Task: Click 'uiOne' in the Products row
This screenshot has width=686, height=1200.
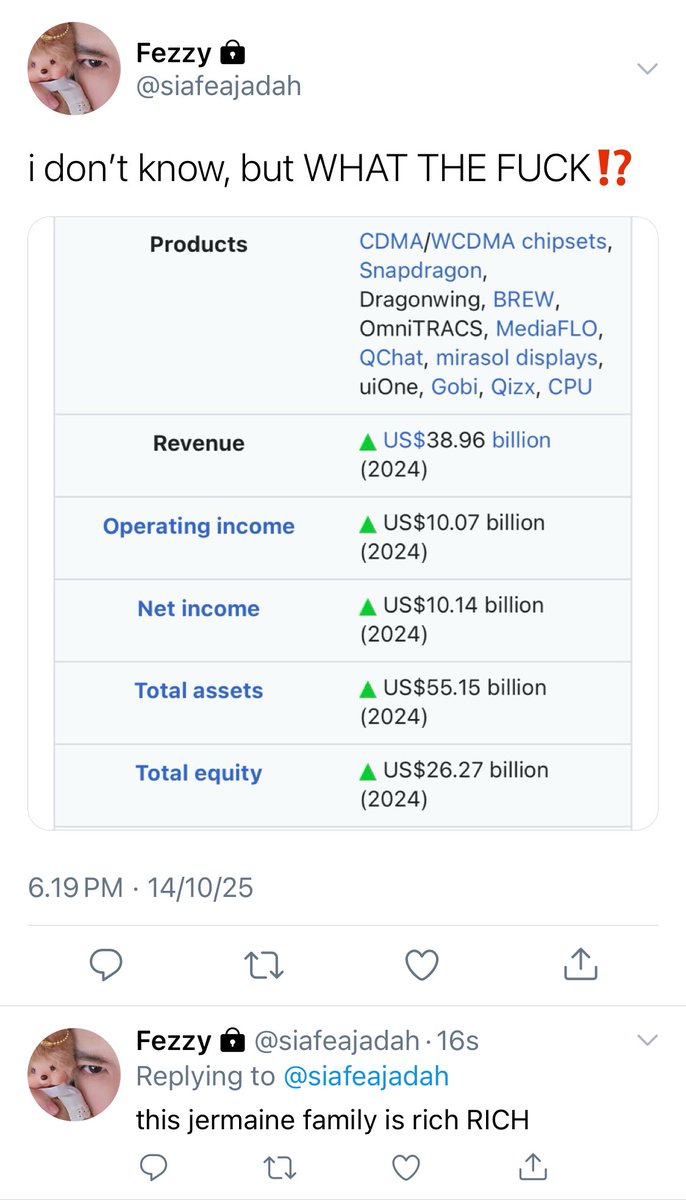Action: click(388, 387)
